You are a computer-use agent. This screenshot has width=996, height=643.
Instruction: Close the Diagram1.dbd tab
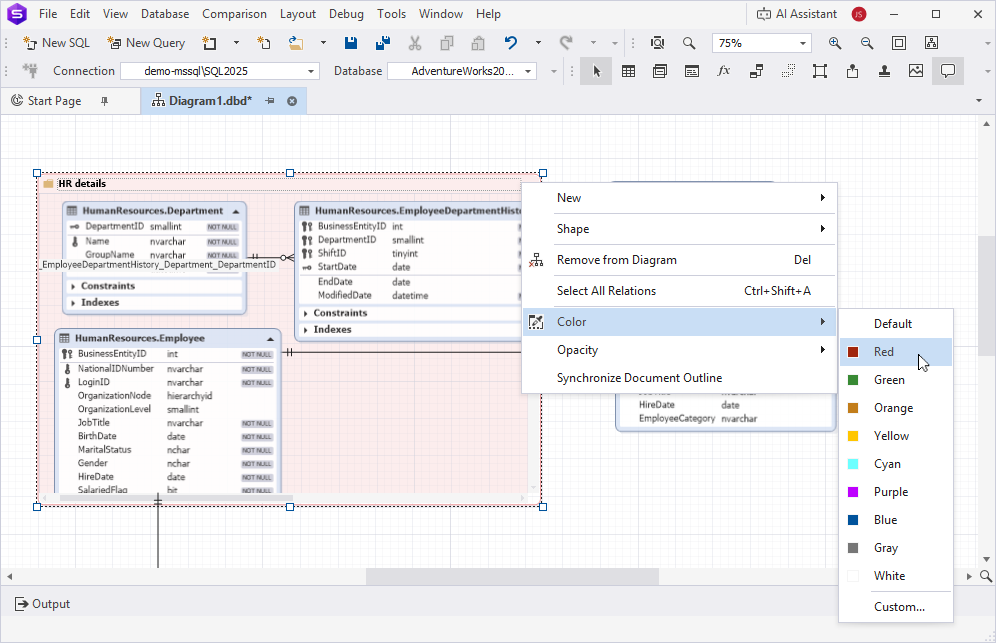click(292, 101)
